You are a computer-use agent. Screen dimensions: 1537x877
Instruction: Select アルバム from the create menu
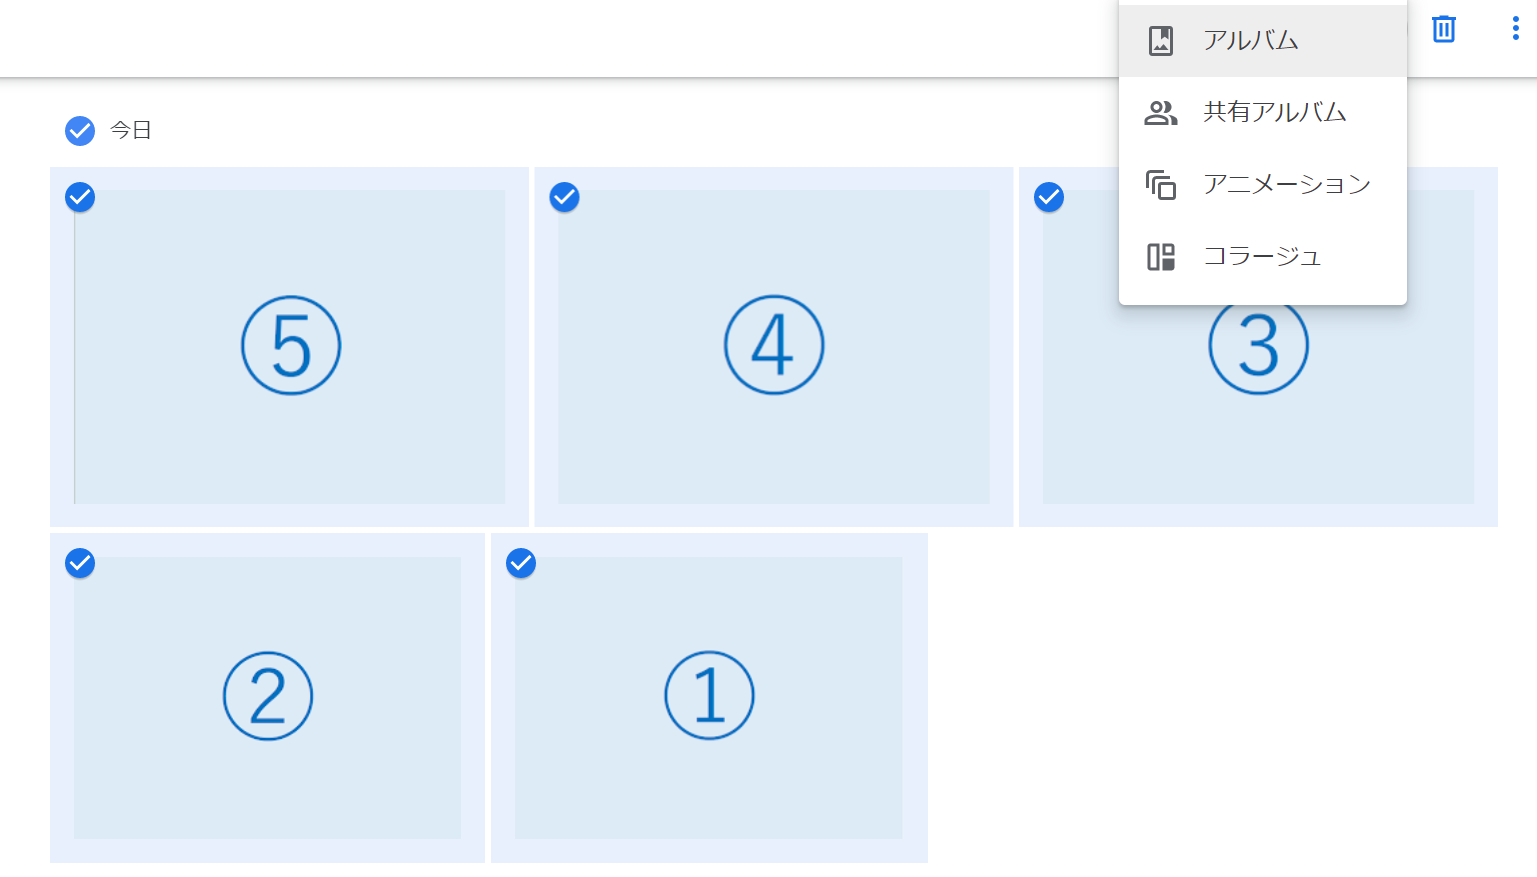(x=1250, y=41)
